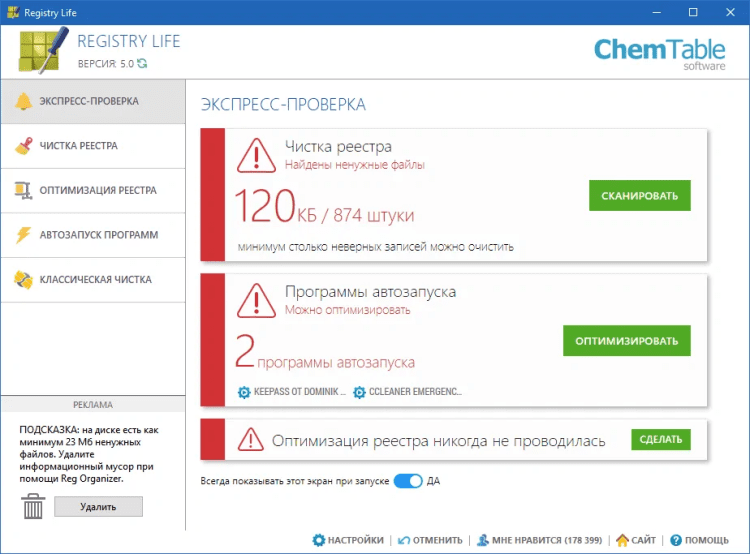Click the Оптимизация реестра sidebar icon

(23, 190)
